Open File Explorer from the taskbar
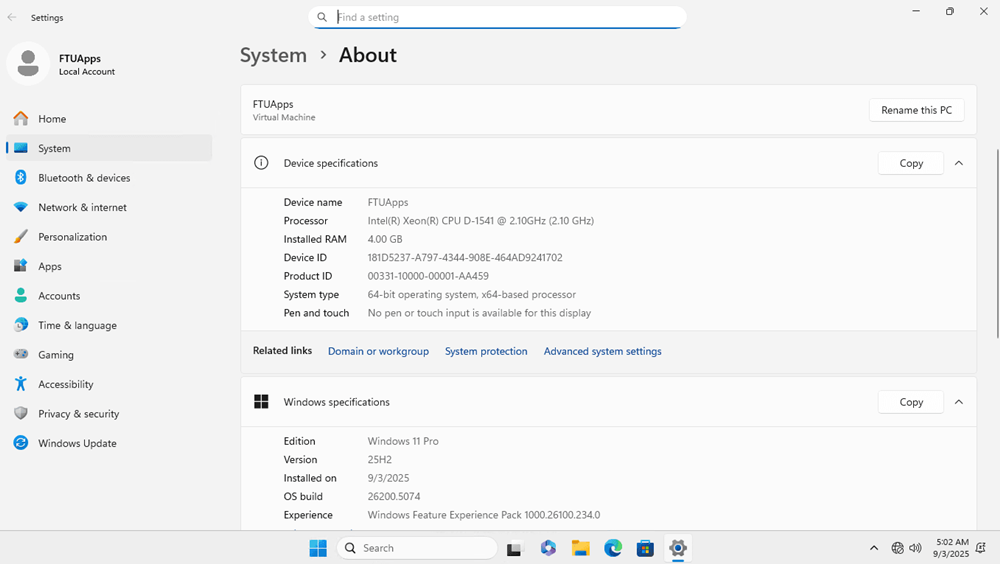Screen dimensions: 1000x564 tap(580, 548)
